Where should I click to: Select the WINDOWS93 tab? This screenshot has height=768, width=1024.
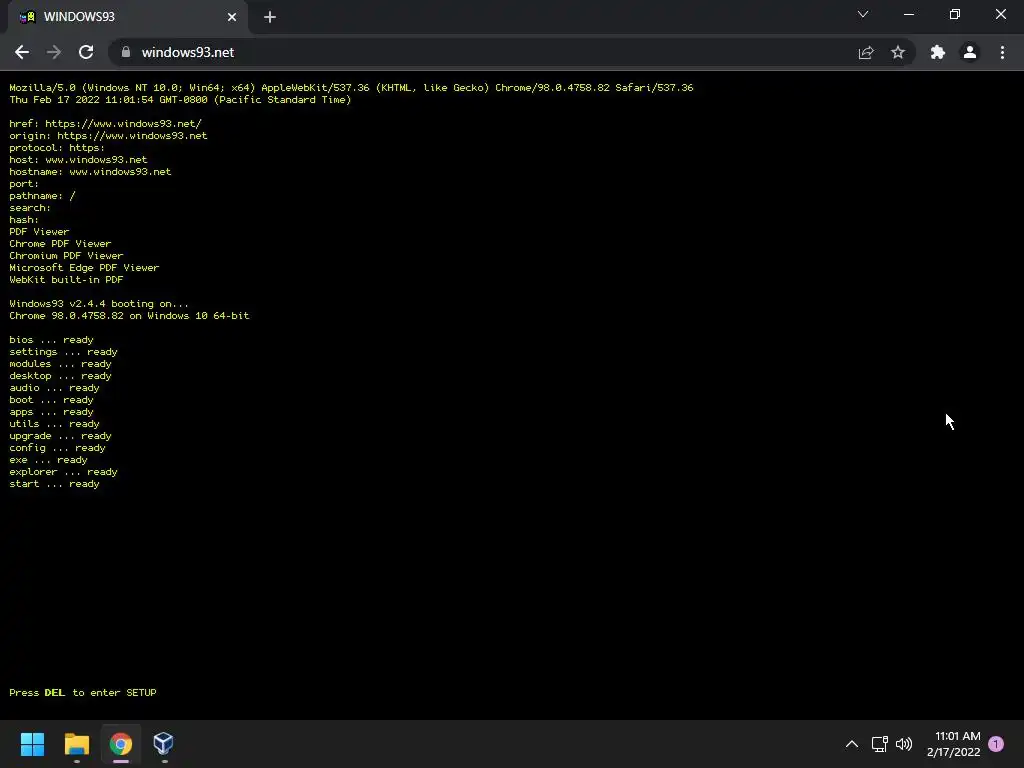127,17
